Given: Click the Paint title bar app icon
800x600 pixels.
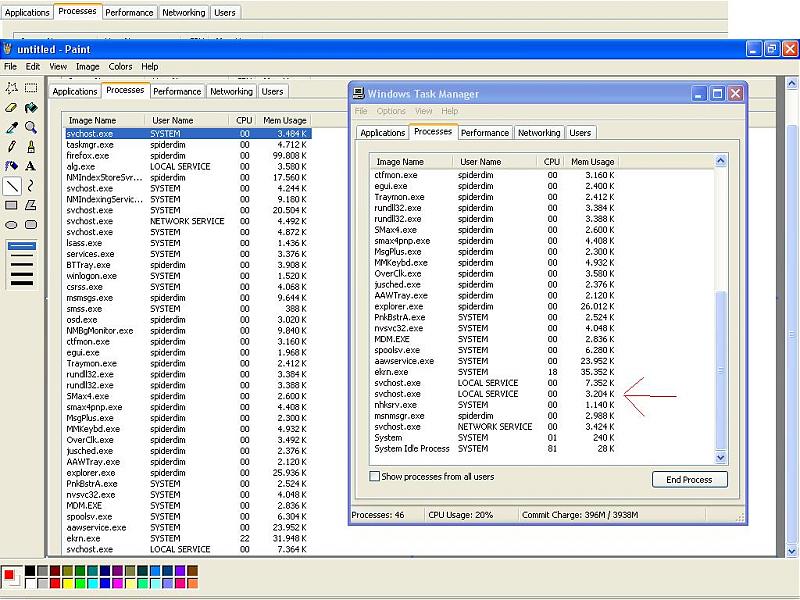Looking at the screenshot, I should [x=8, y=49].
